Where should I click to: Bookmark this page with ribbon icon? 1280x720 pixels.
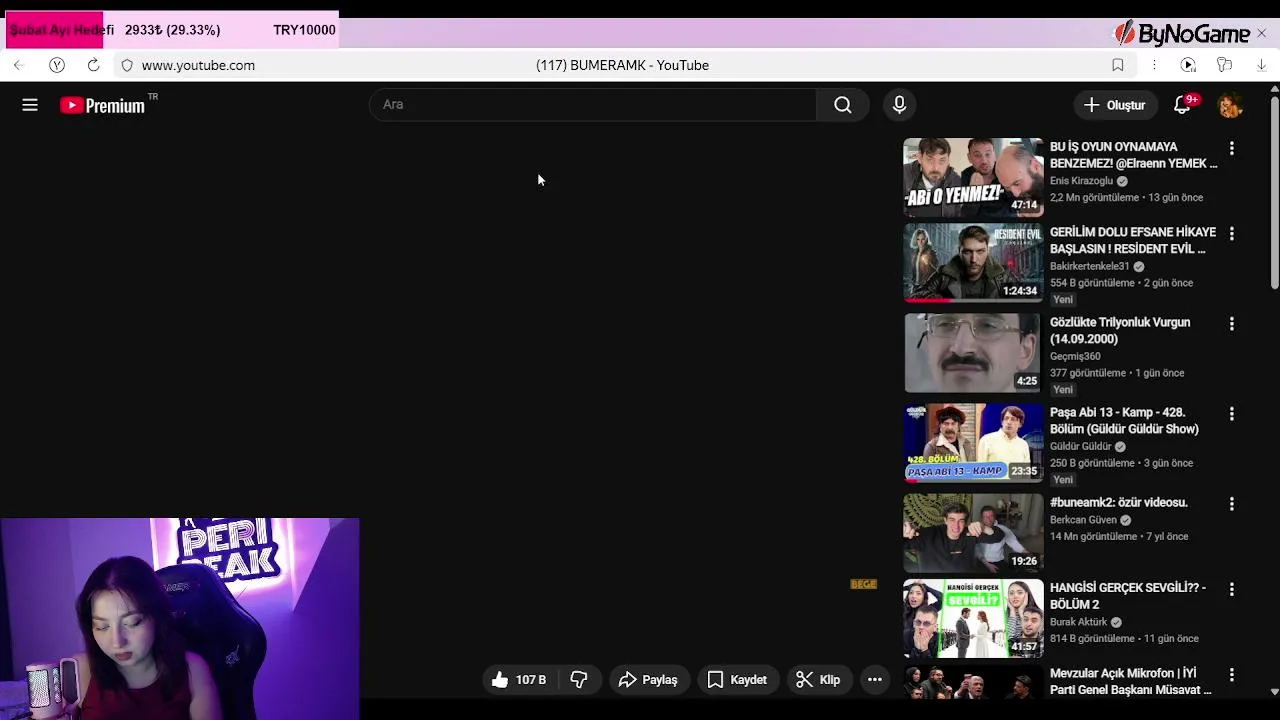coord(1118,65)
